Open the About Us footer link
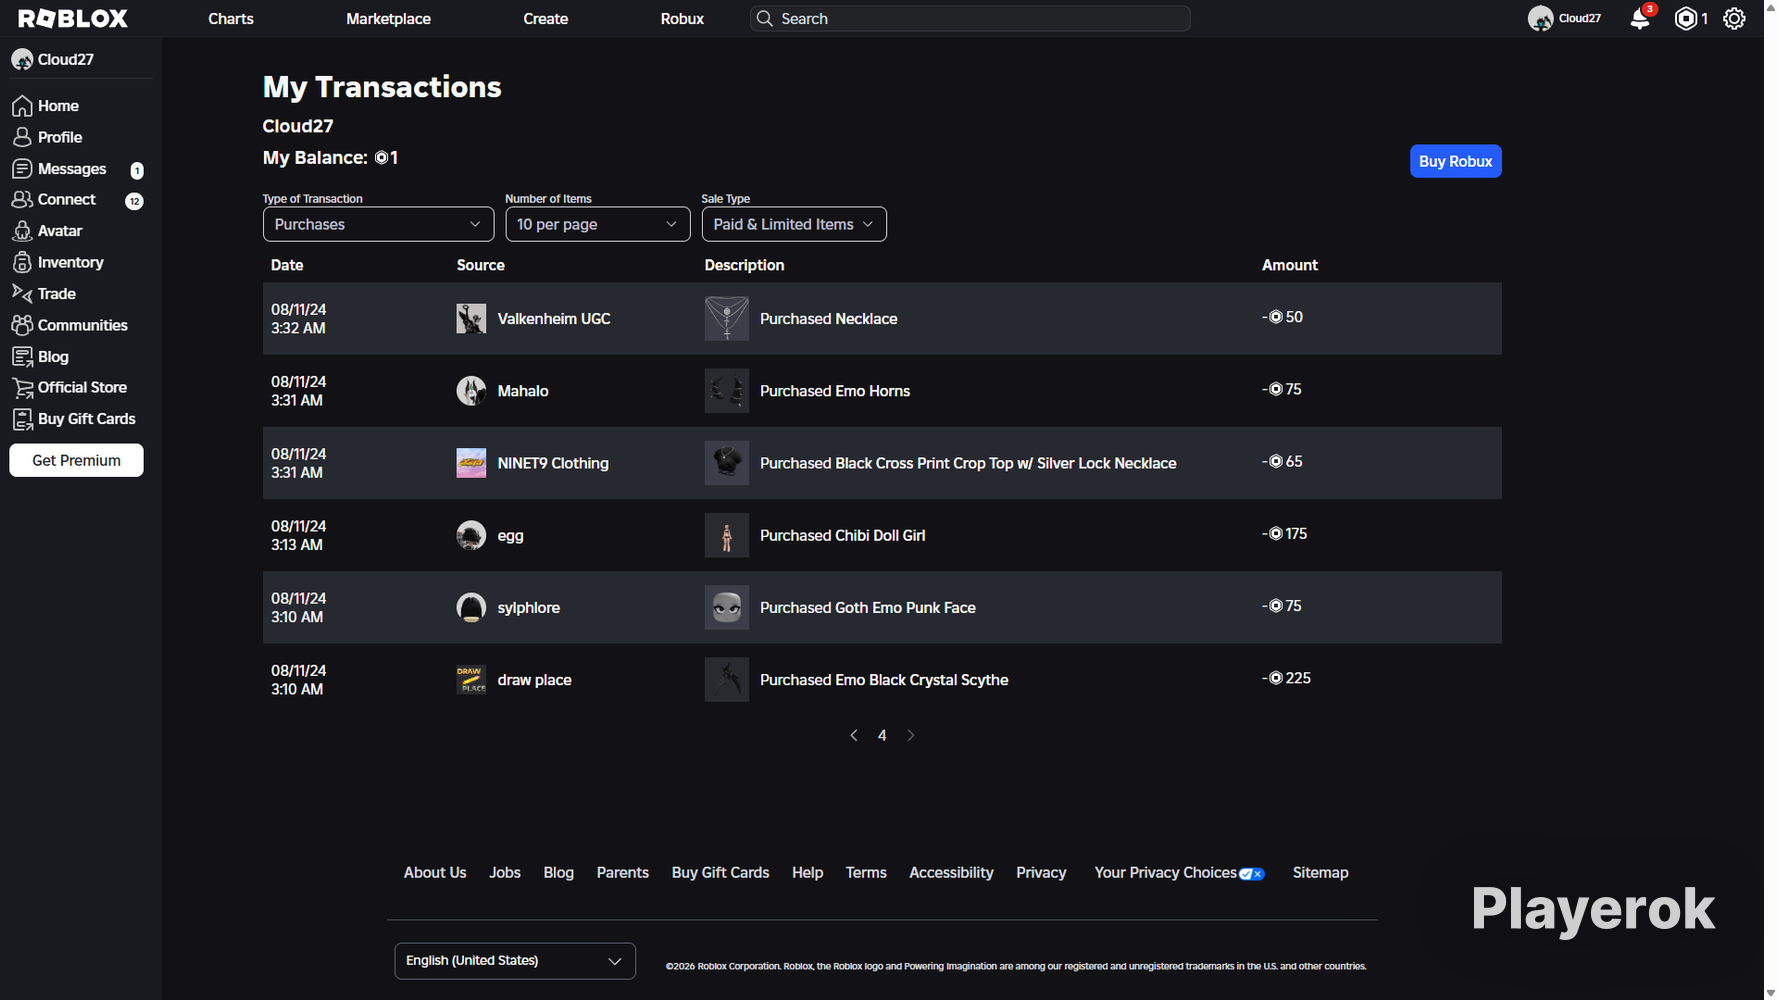Image resolution: width=1778 pixels, height=1000 pixels. pyautogui.click(x=435, y=873)
